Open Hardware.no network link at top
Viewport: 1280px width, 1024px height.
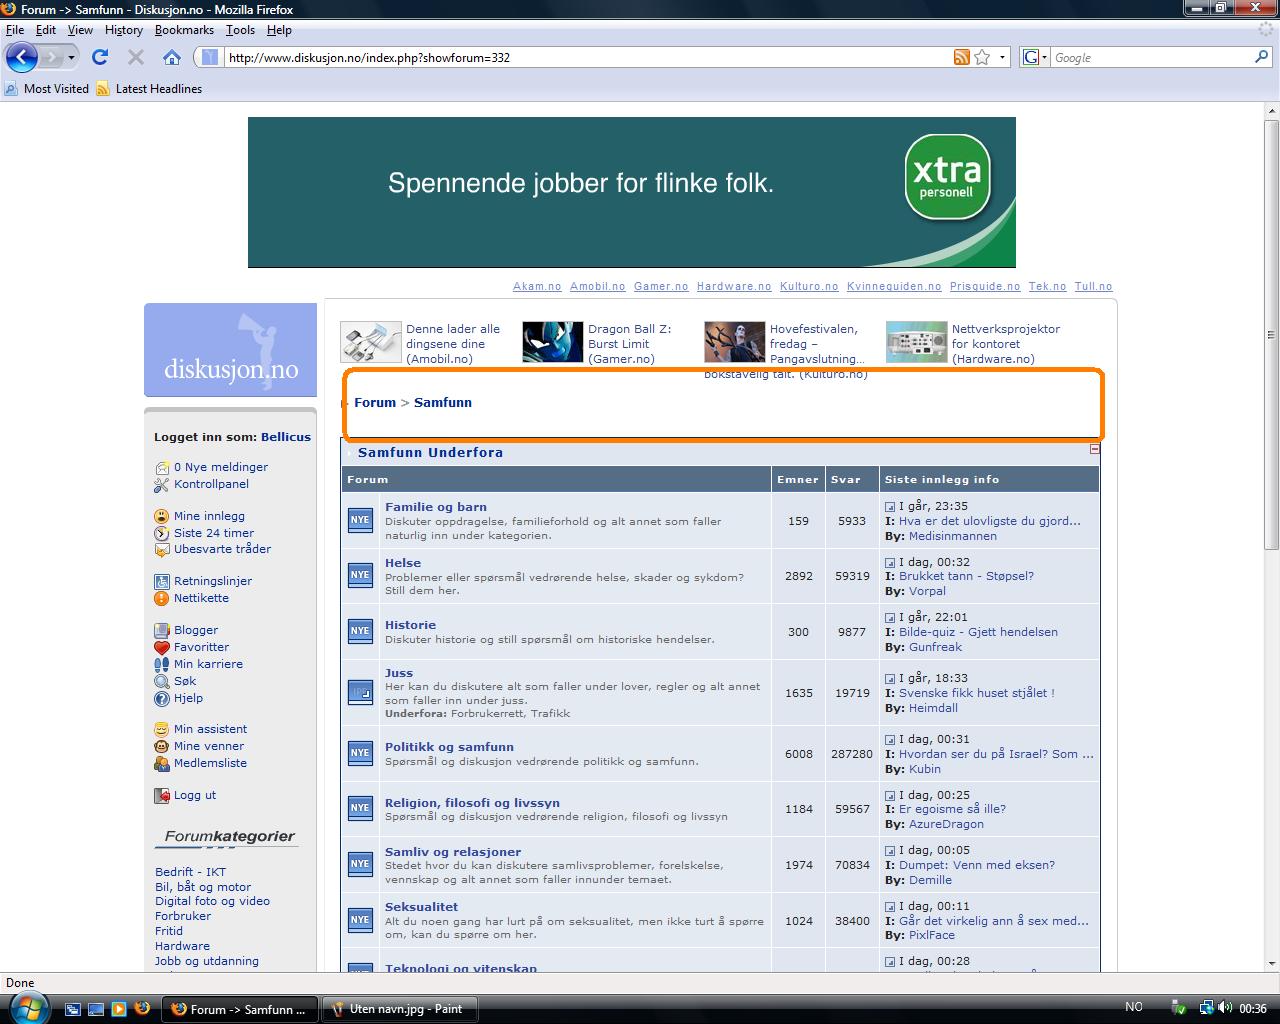pyautogui.click(x=734, y=286)
